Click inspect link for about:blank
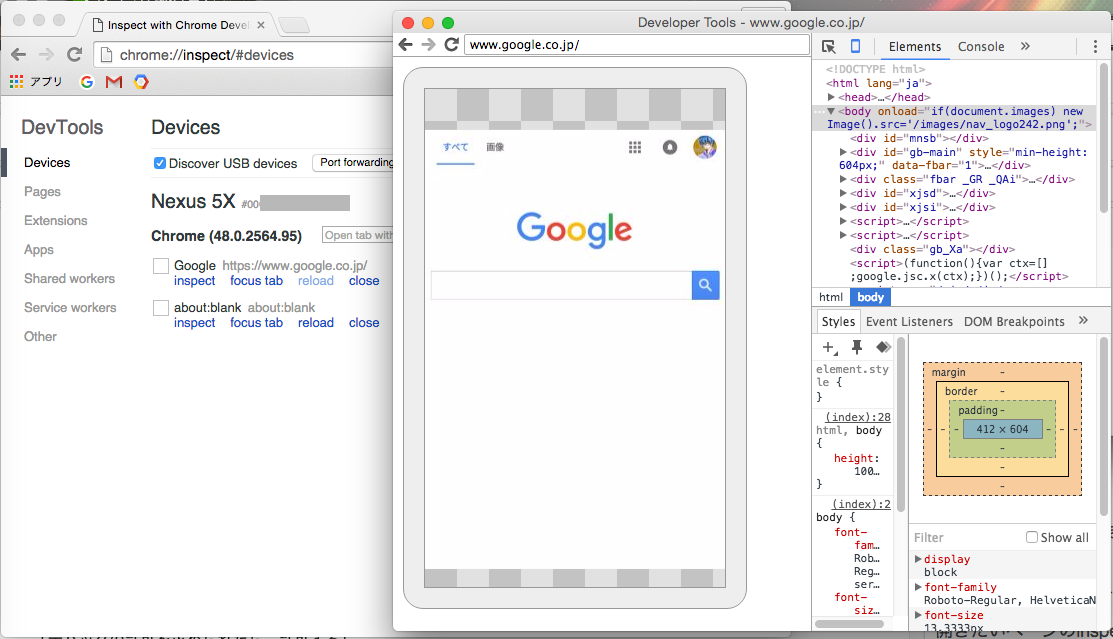Image resolution: width=1113 pixels, height=639 pixels. (194, 323)
